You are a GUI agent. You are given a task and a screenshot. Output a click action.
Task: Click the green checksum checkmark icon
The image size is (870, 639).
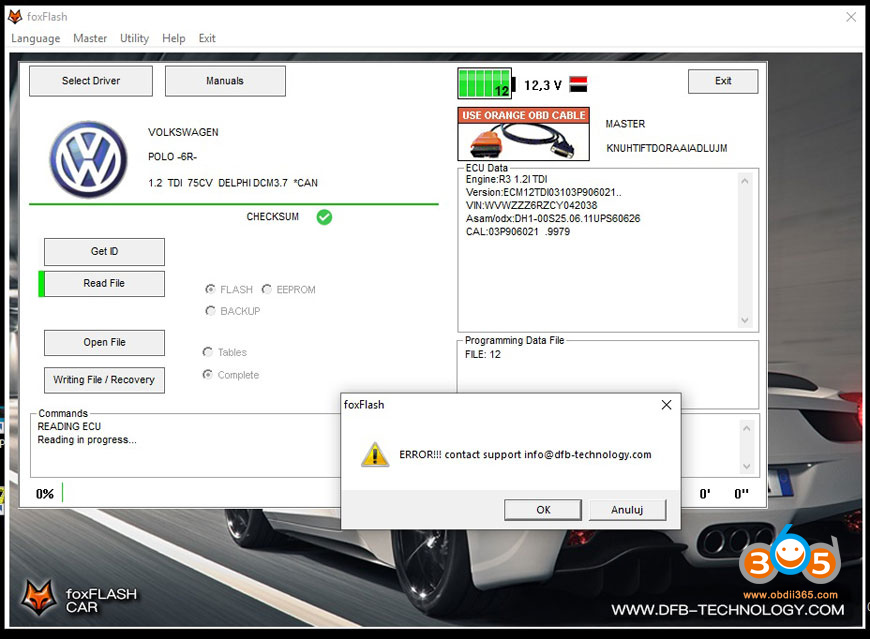[x=324, y=217]
